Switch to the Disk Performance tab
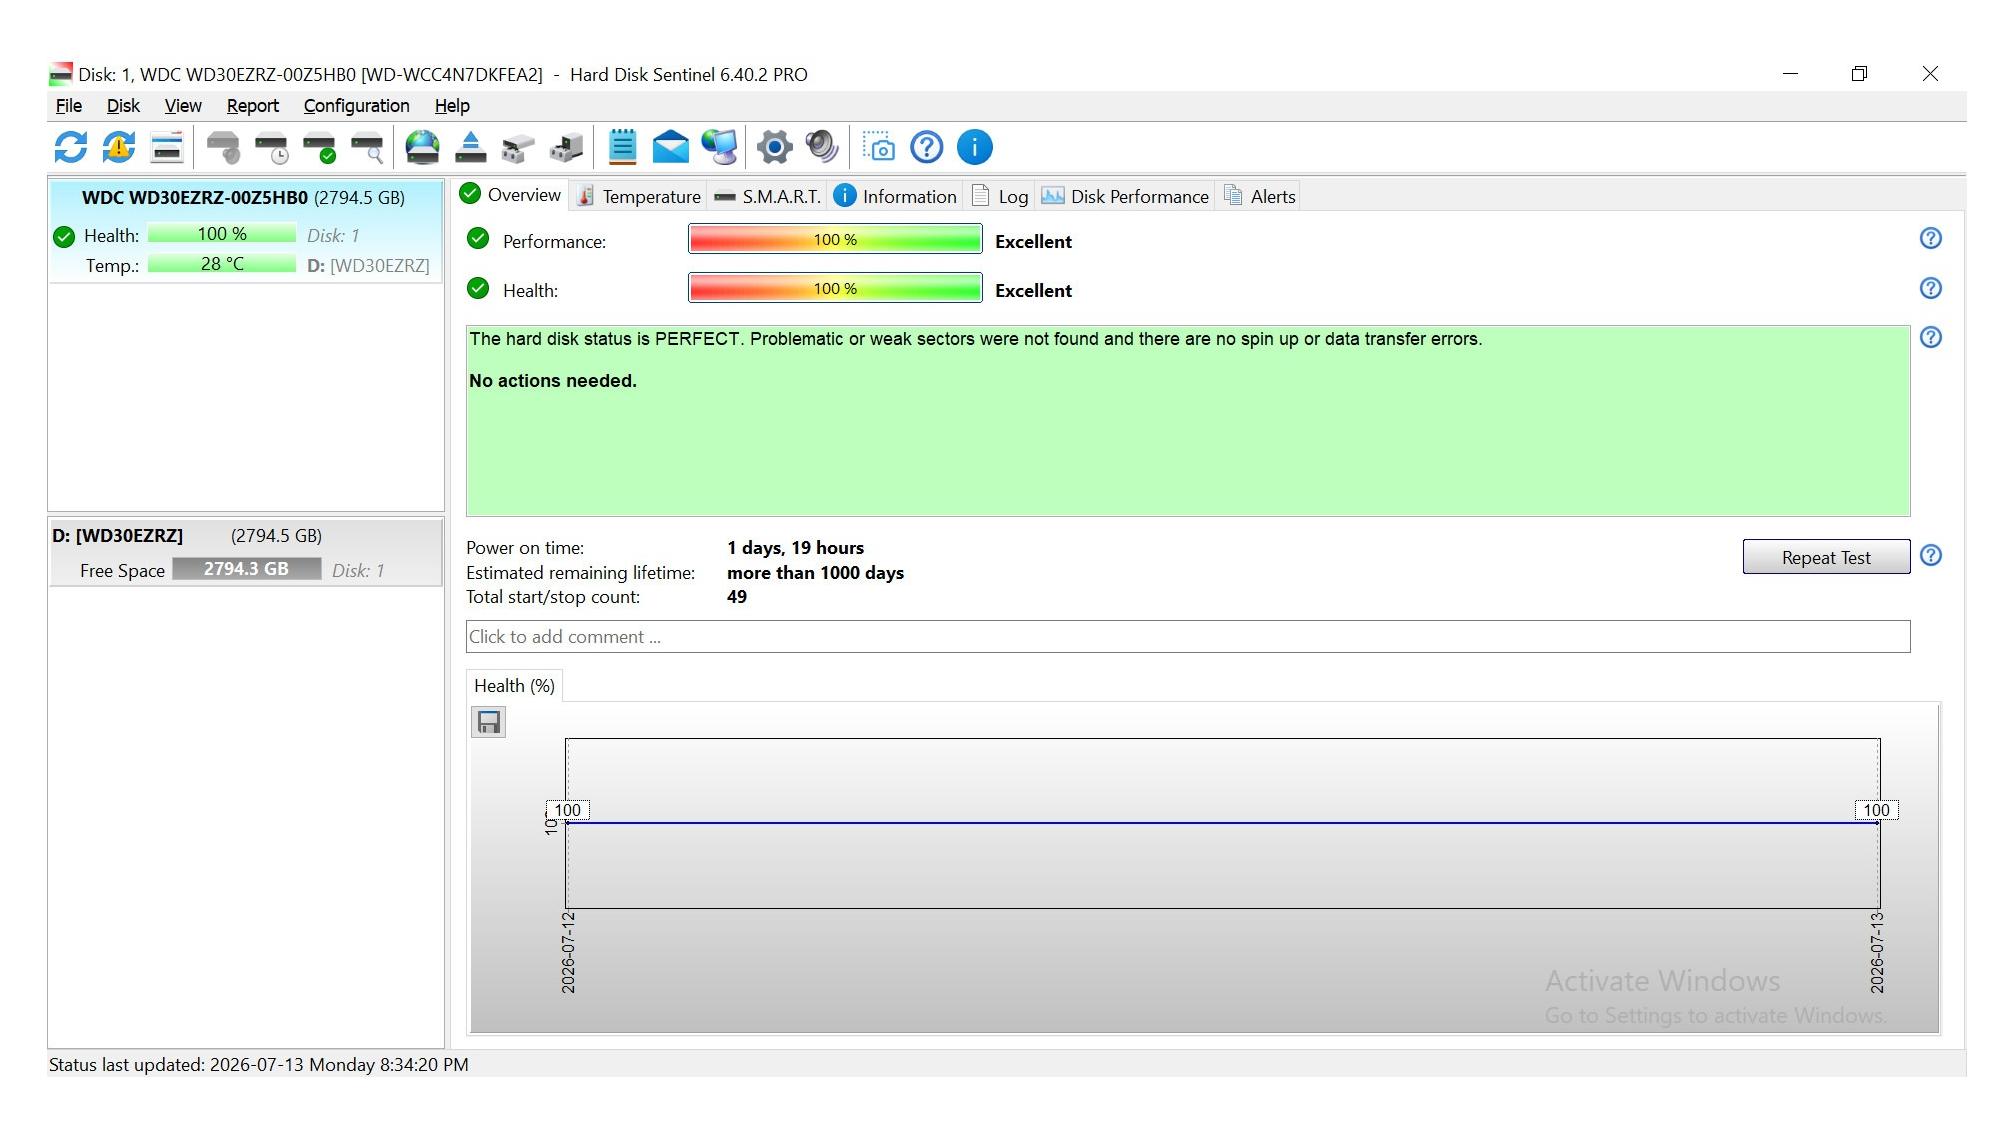The height and width of the screenshot is (1133, 2014). 1125,196
